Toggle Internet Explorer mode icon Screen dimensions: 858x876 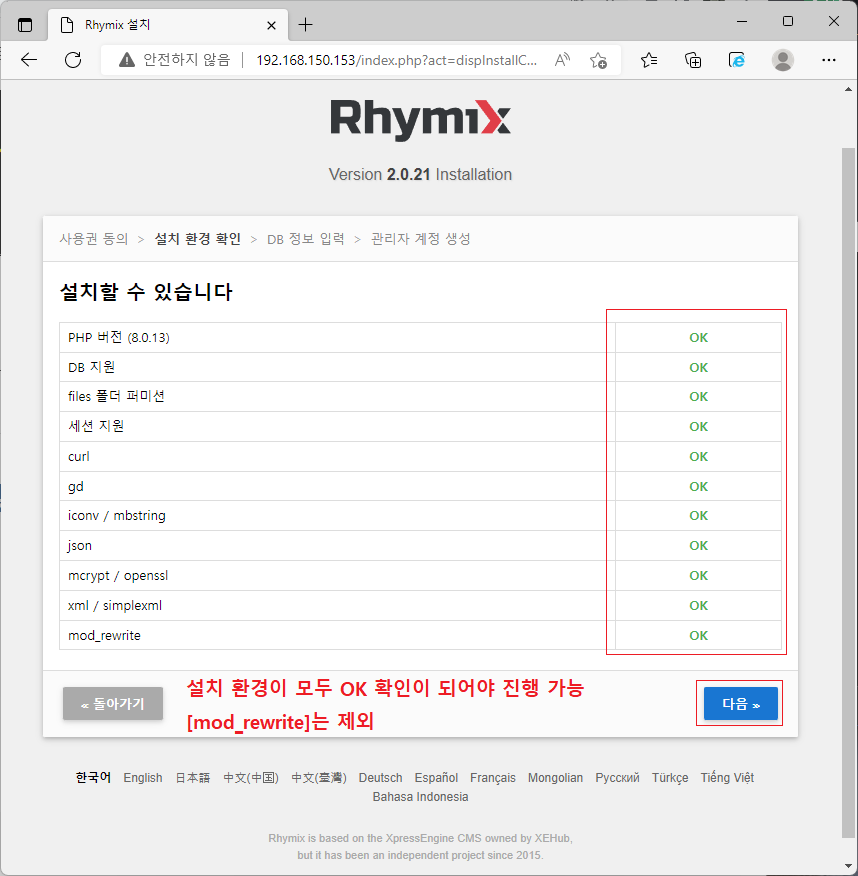737,60
